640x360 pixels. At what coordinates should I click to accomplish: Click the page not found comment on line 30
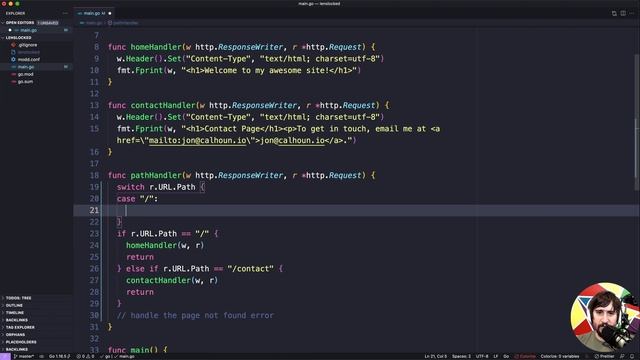point(196,316)
